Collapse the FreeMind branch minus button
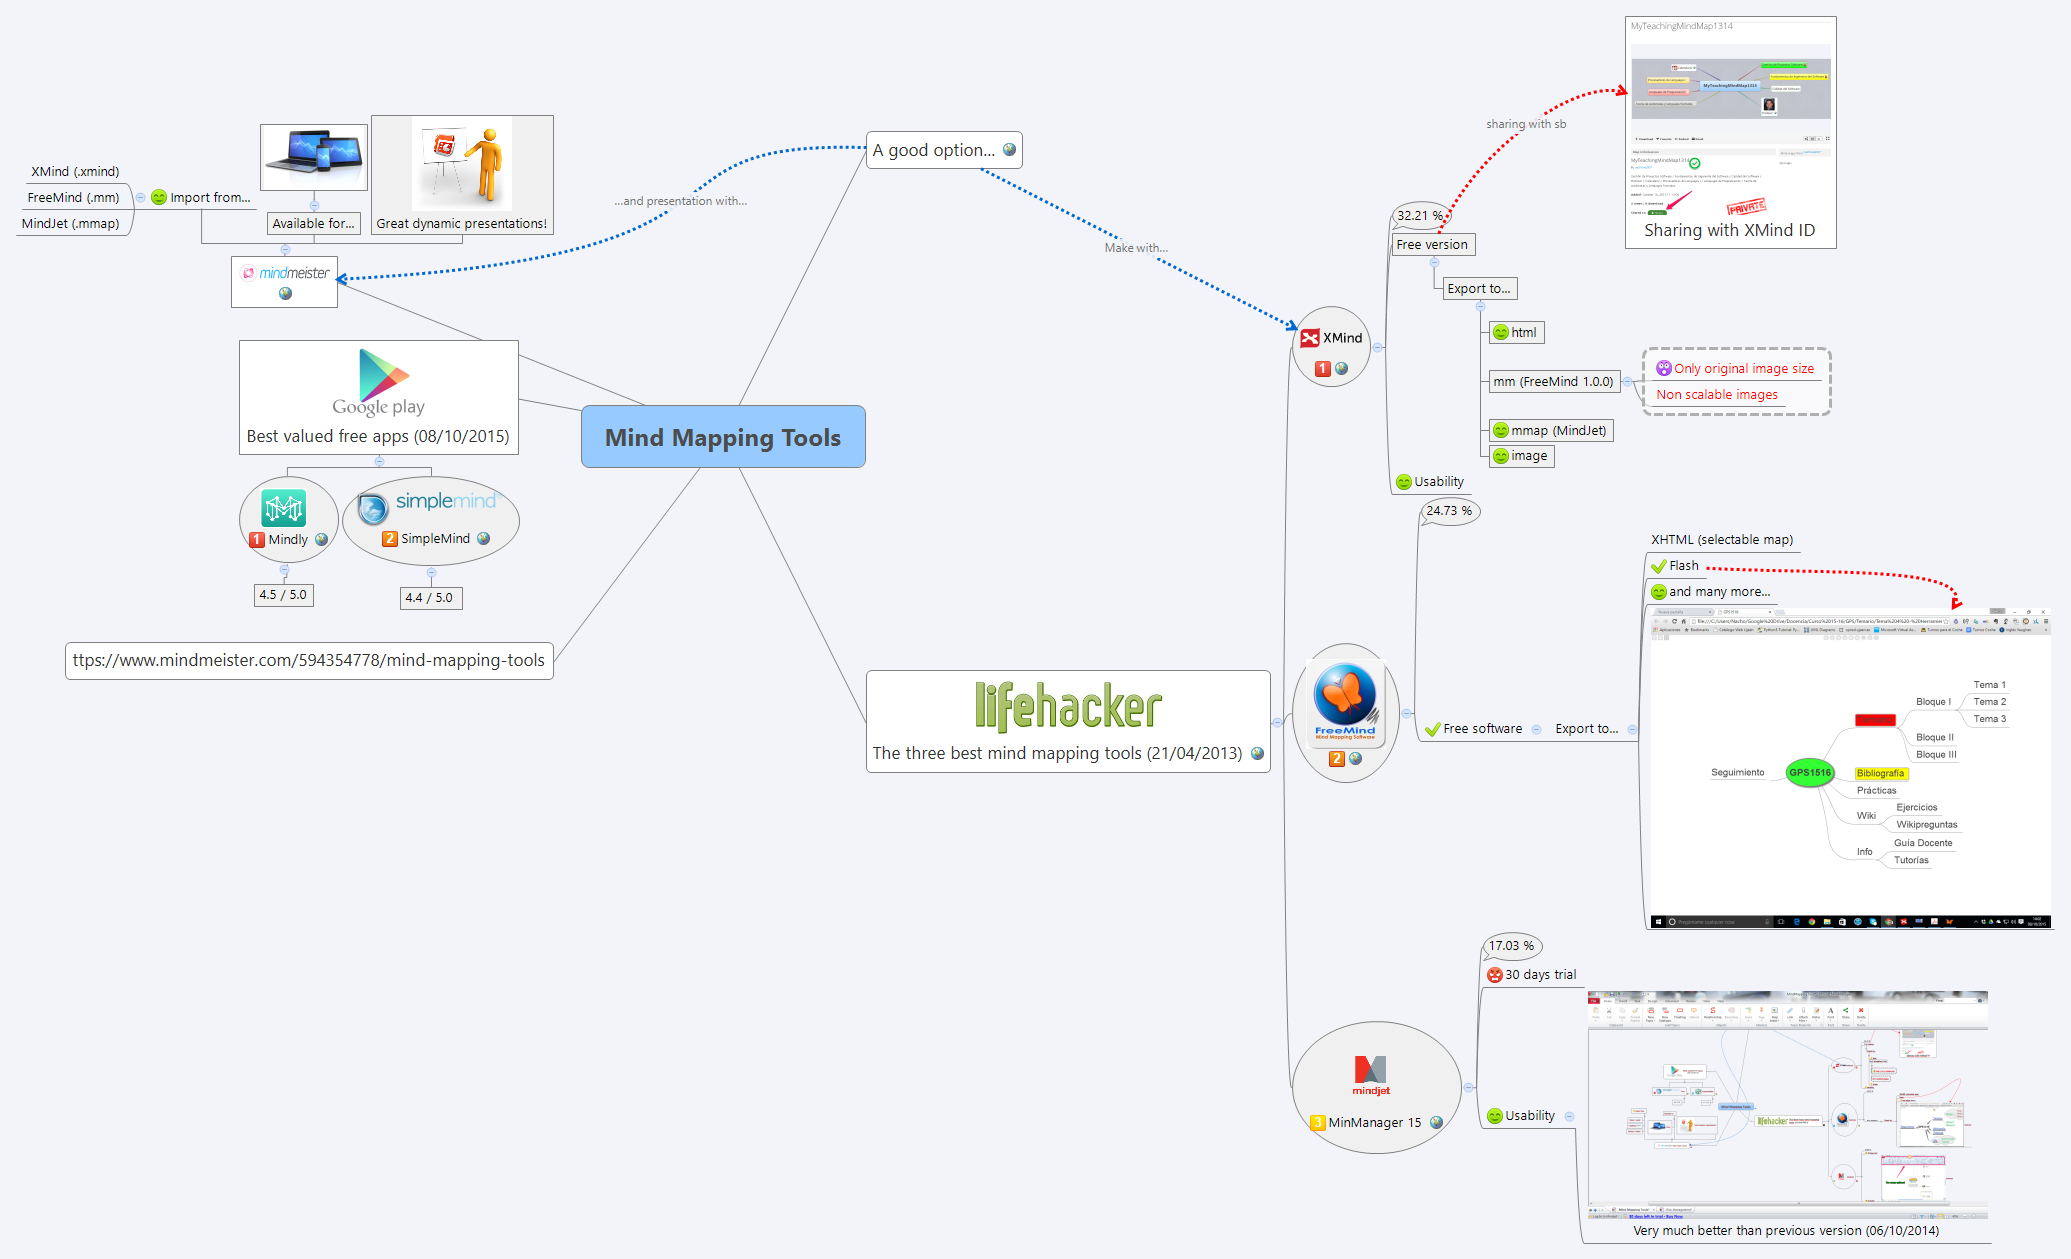 coord(1406,713)
